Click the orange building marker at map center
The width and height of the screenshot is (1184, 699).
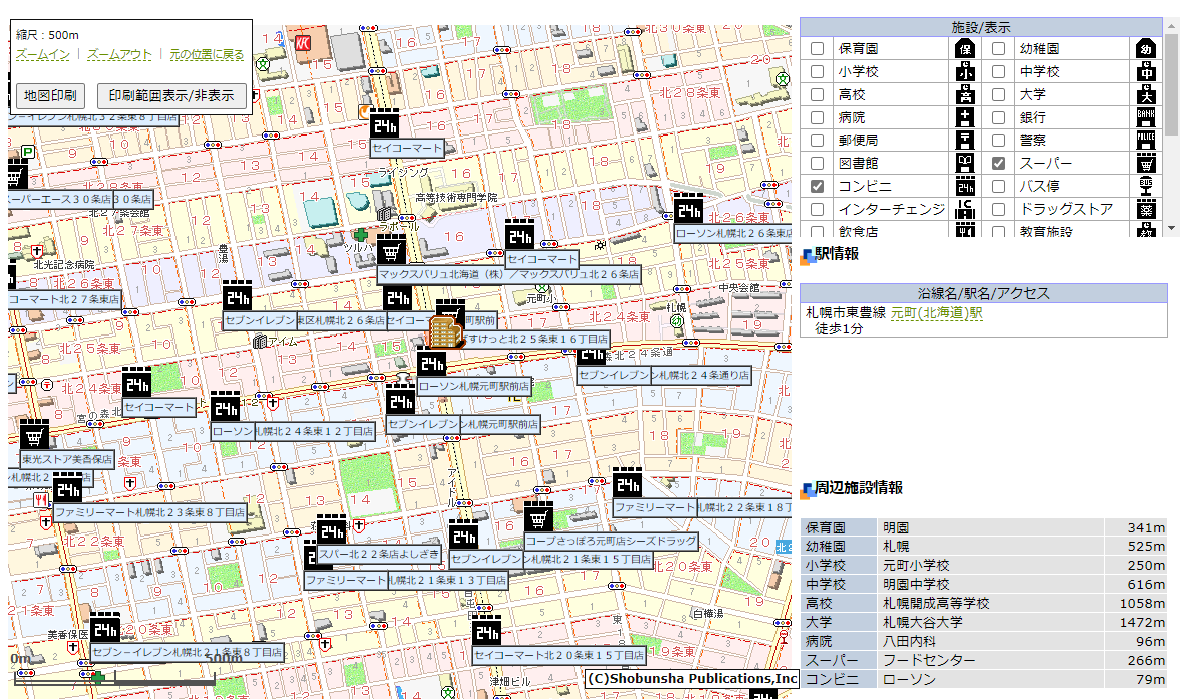(443, 331)
